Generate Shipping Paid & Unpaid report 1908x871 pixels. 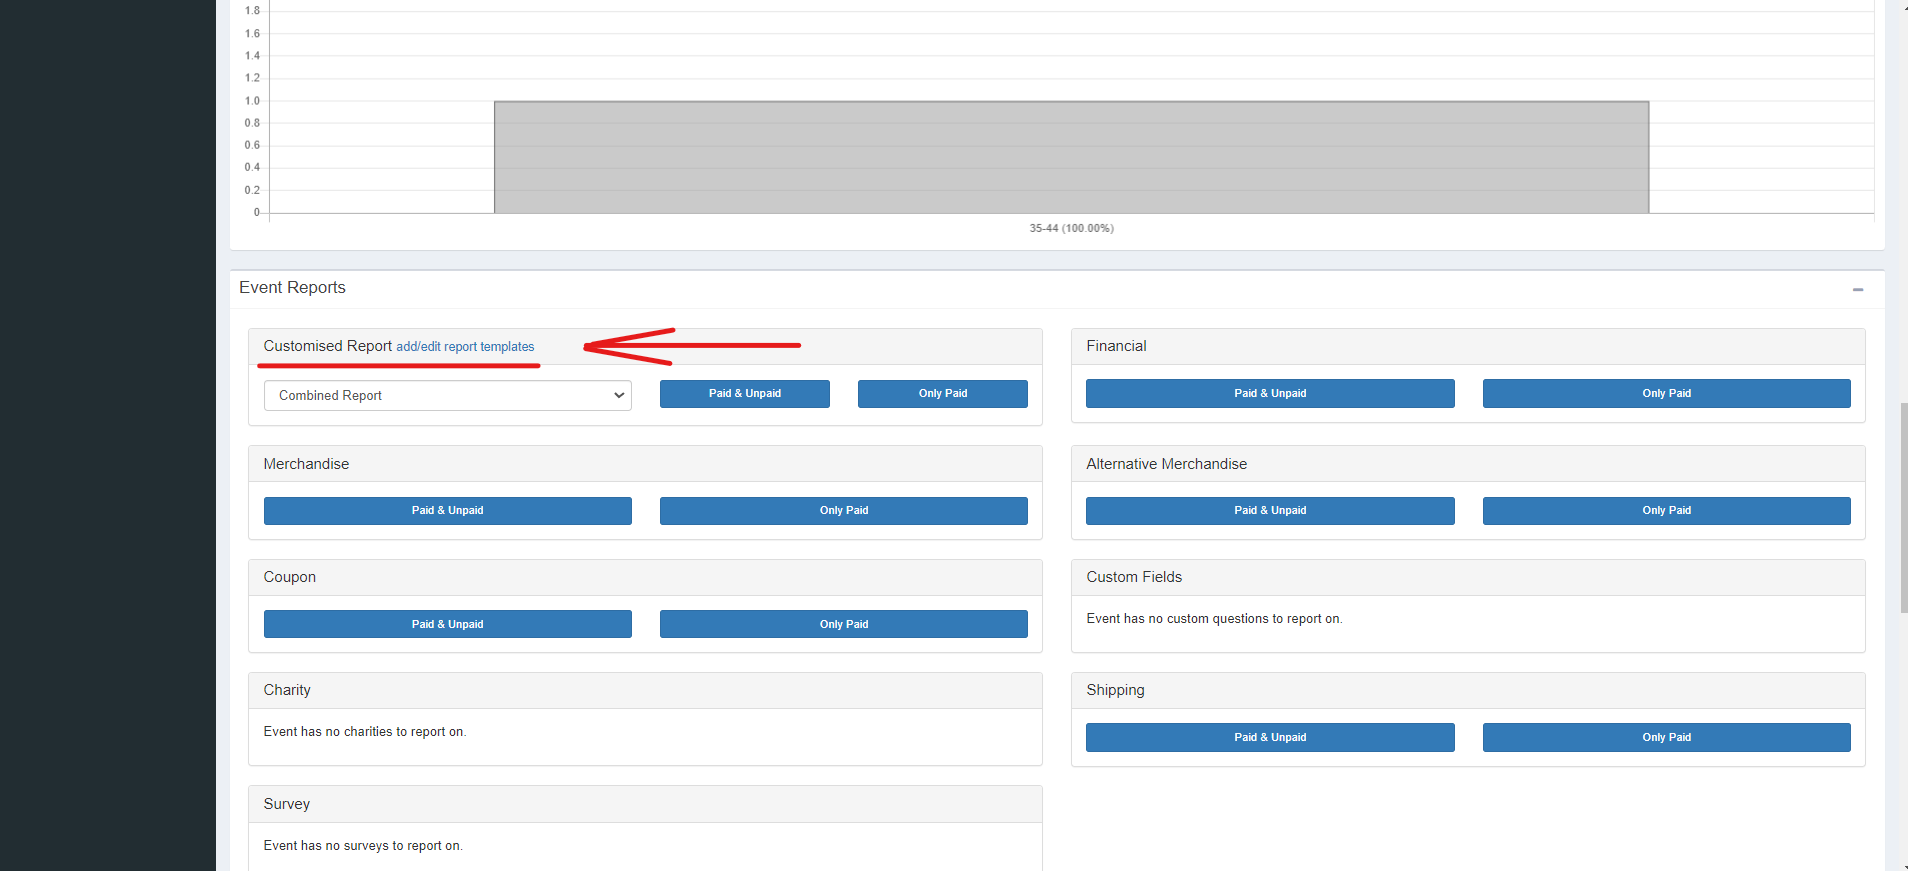pos(1270,737)
